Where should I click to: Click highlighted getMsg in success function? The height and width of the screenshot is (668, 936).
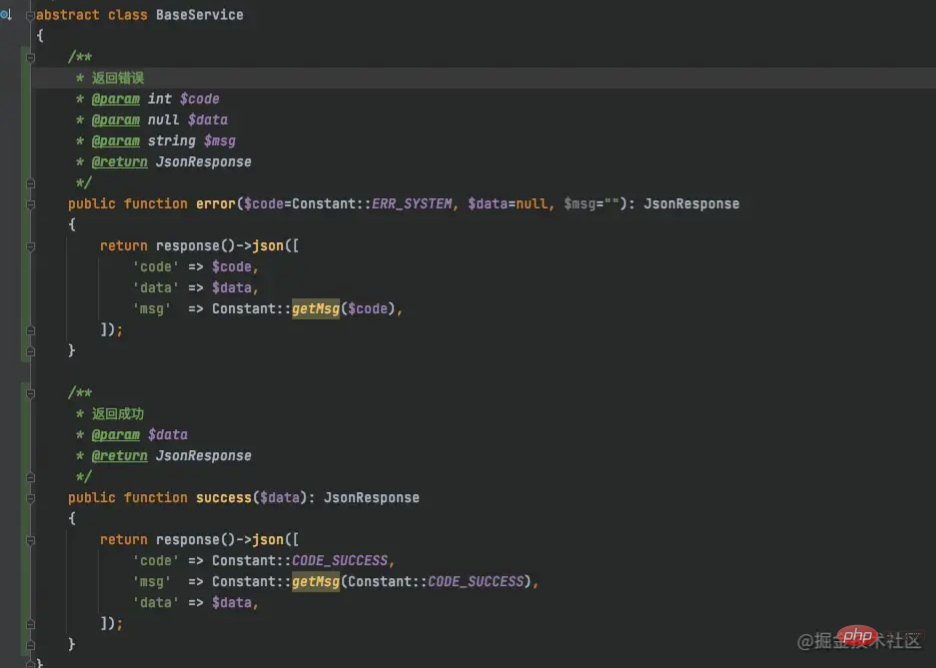point(315,581)
